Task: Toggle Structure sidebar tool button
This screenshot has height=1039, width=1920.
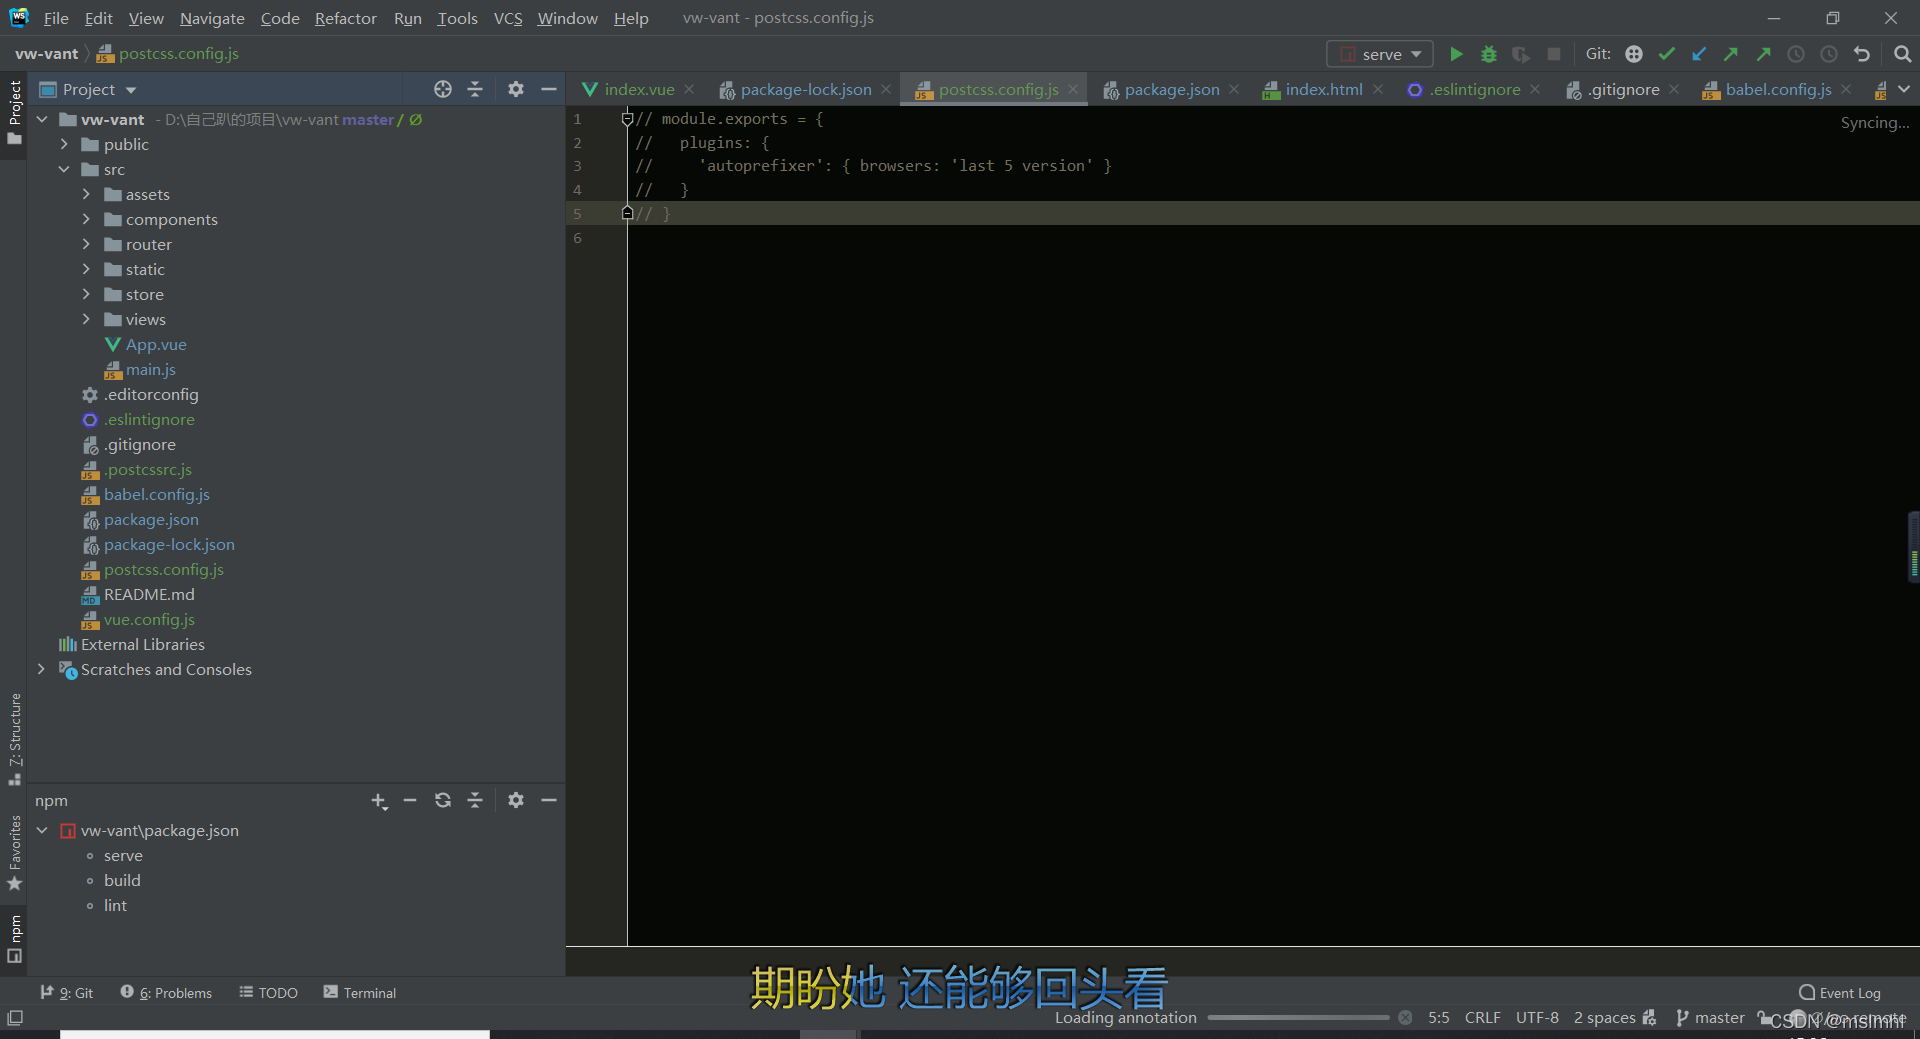Action: (14, 739)
